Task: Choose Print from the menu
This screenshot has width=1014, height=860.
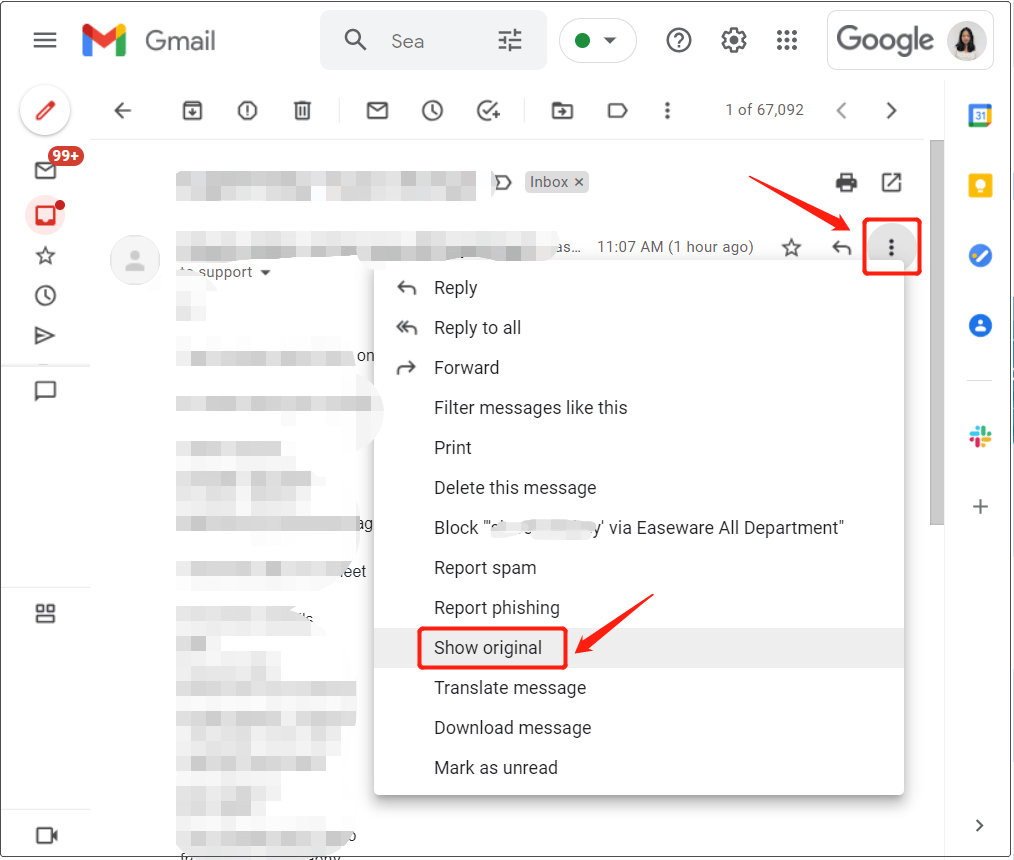Action: tap(638, 448)
